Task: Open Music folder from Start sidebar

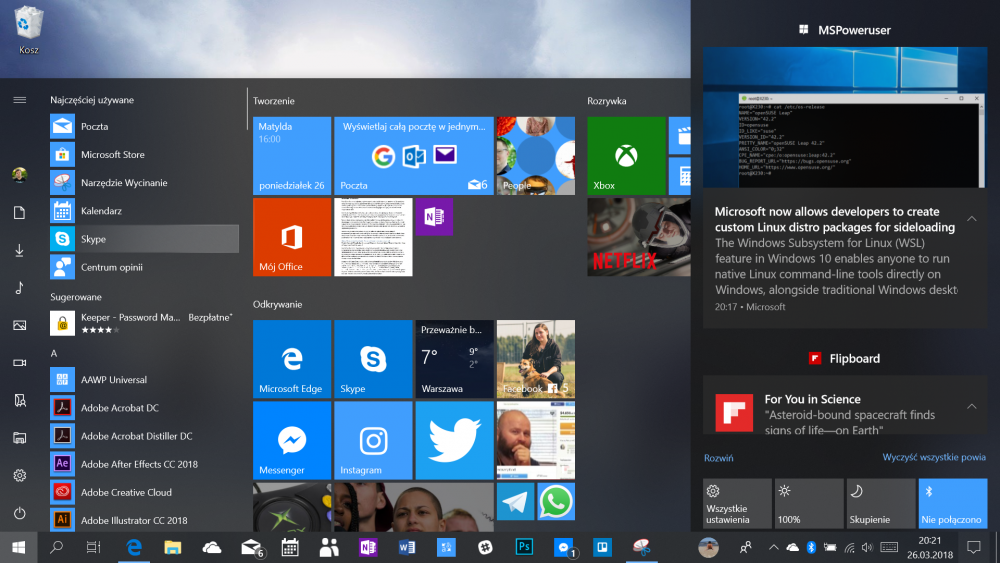Action: point(20,288)
